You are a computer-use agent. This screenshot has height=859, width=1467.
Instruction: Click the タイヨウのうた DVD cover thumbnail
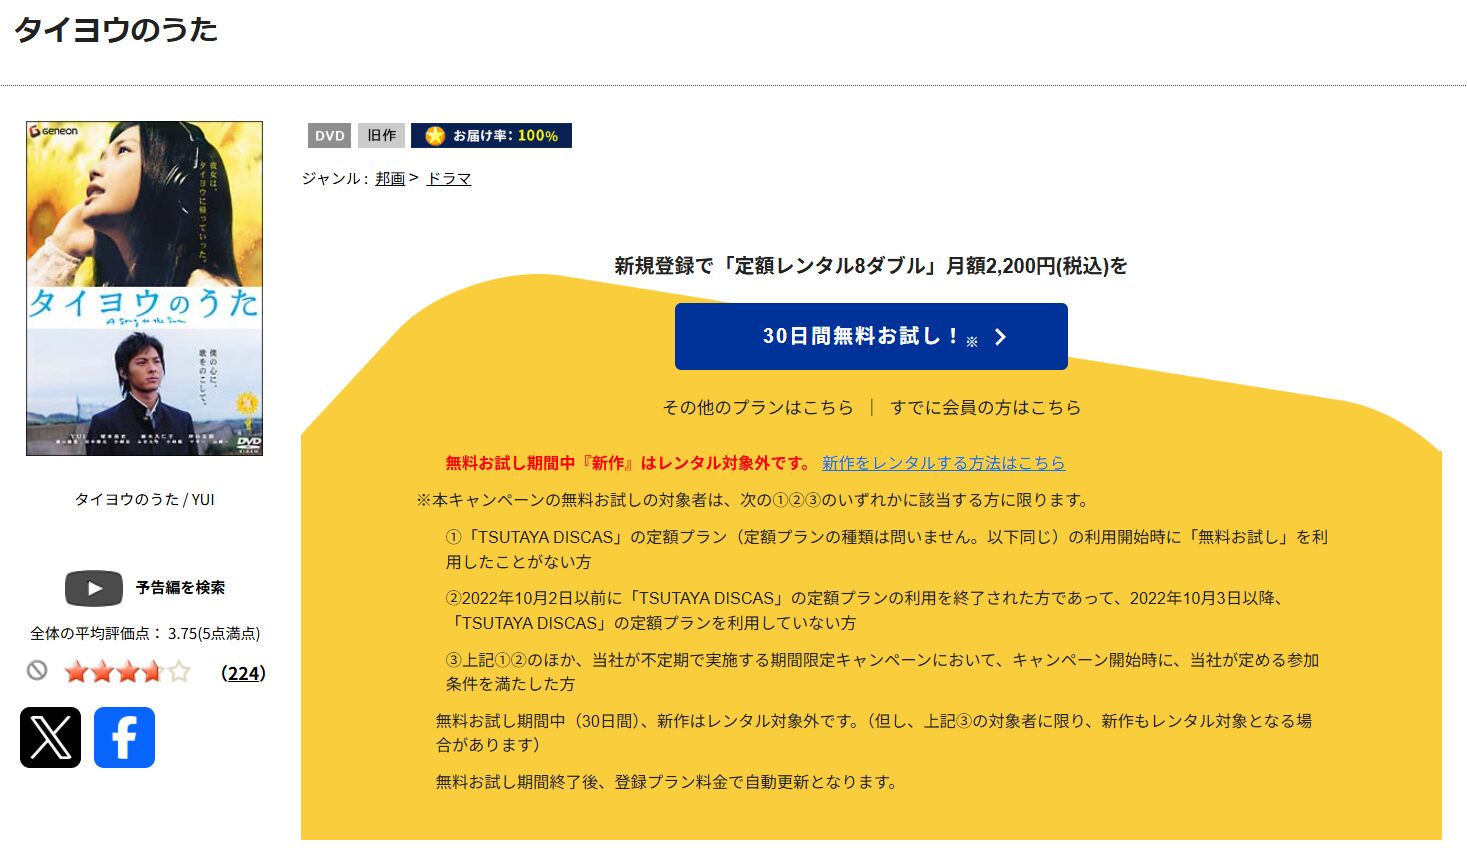[144, 289]
